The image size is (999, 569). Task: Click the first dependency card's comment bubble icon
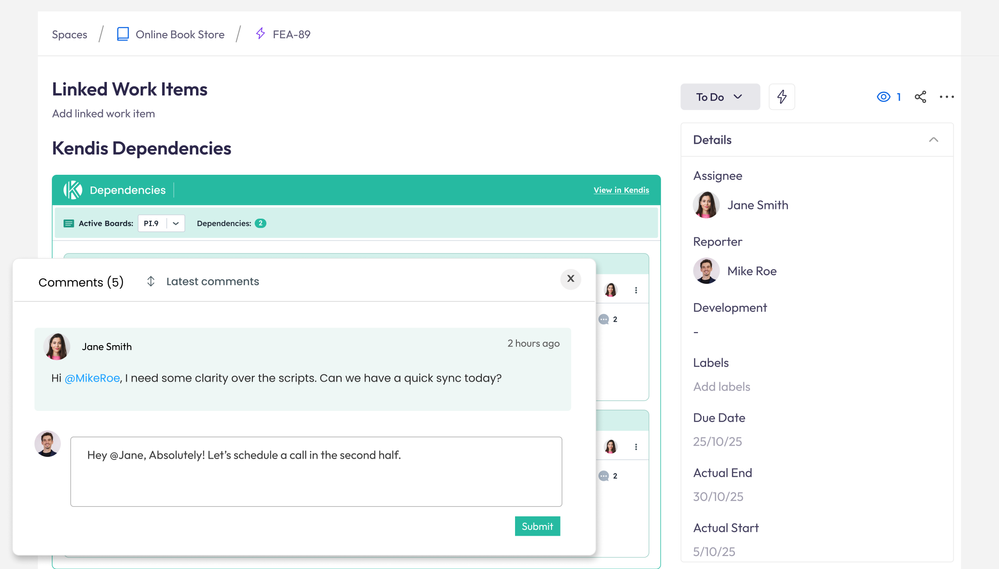point(603,319)
